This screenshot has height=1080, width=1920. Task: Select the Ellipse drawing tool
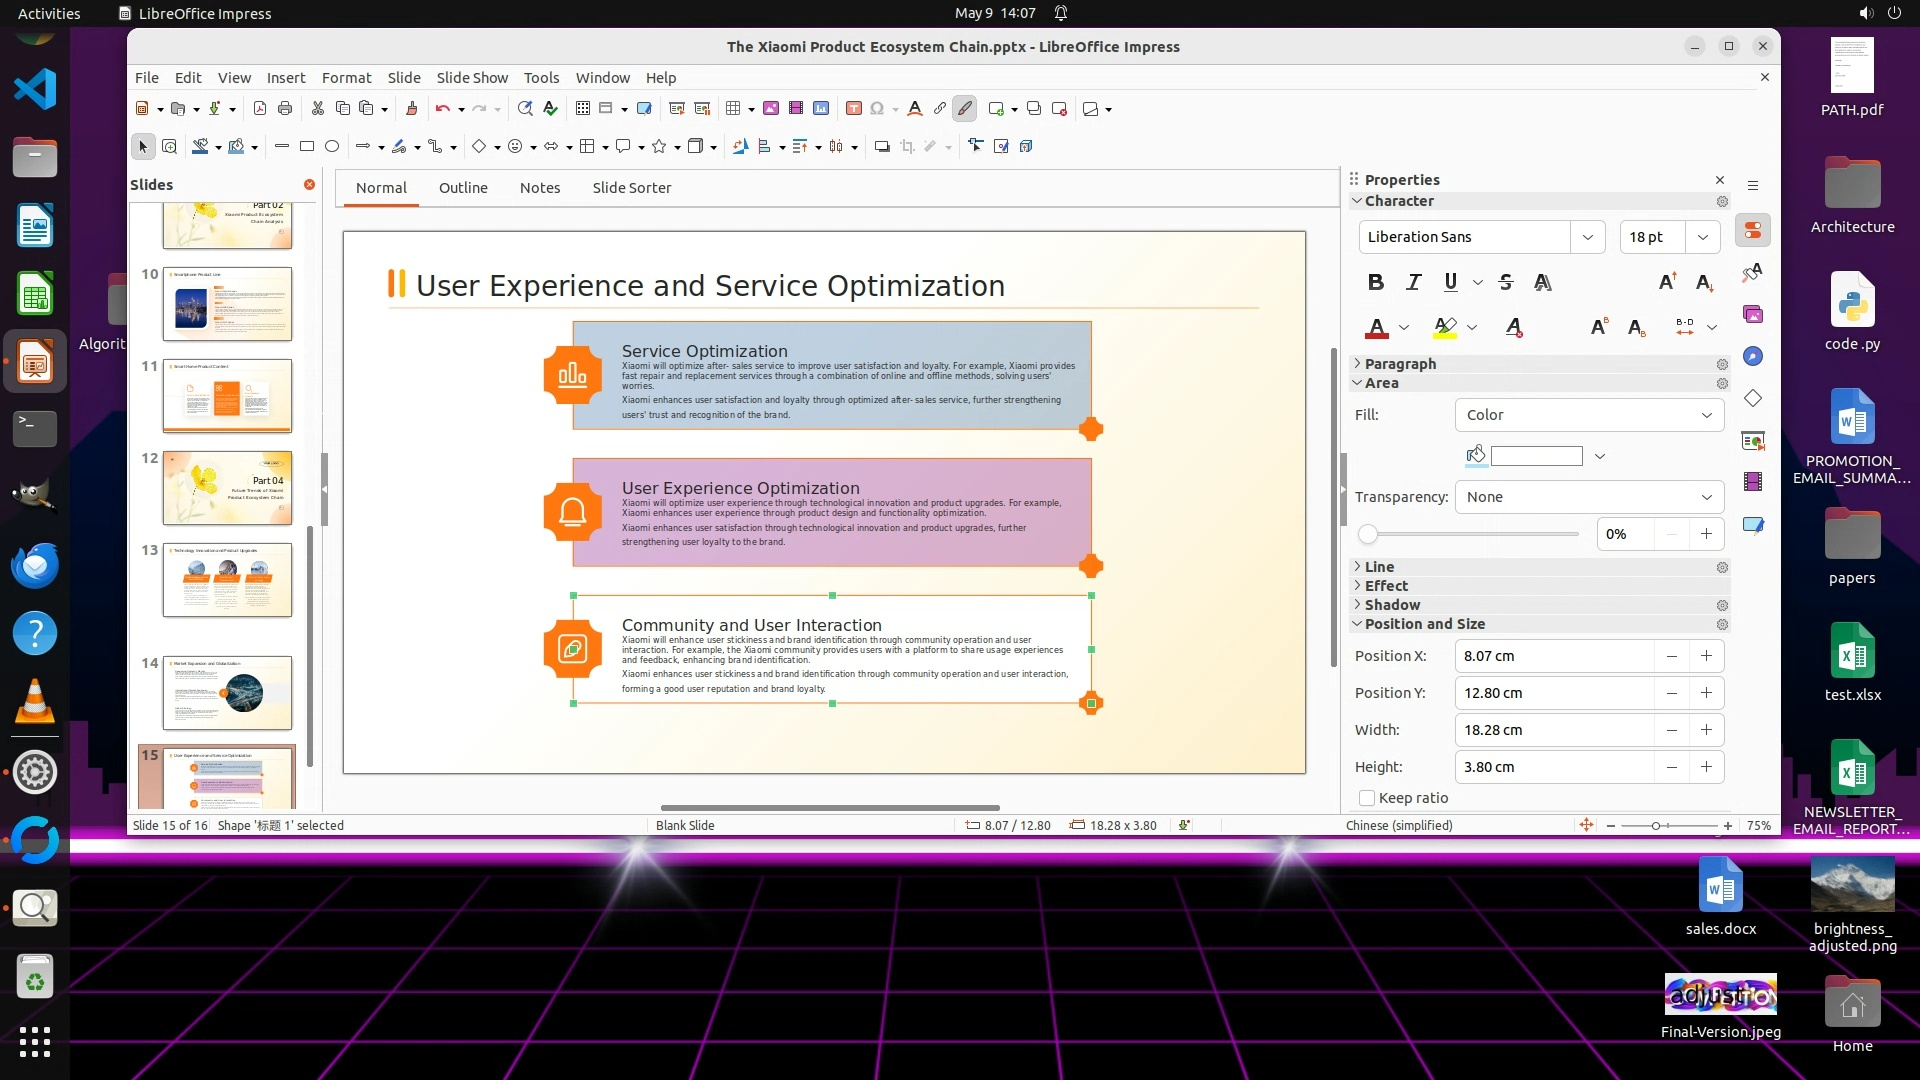pos(332,146)
